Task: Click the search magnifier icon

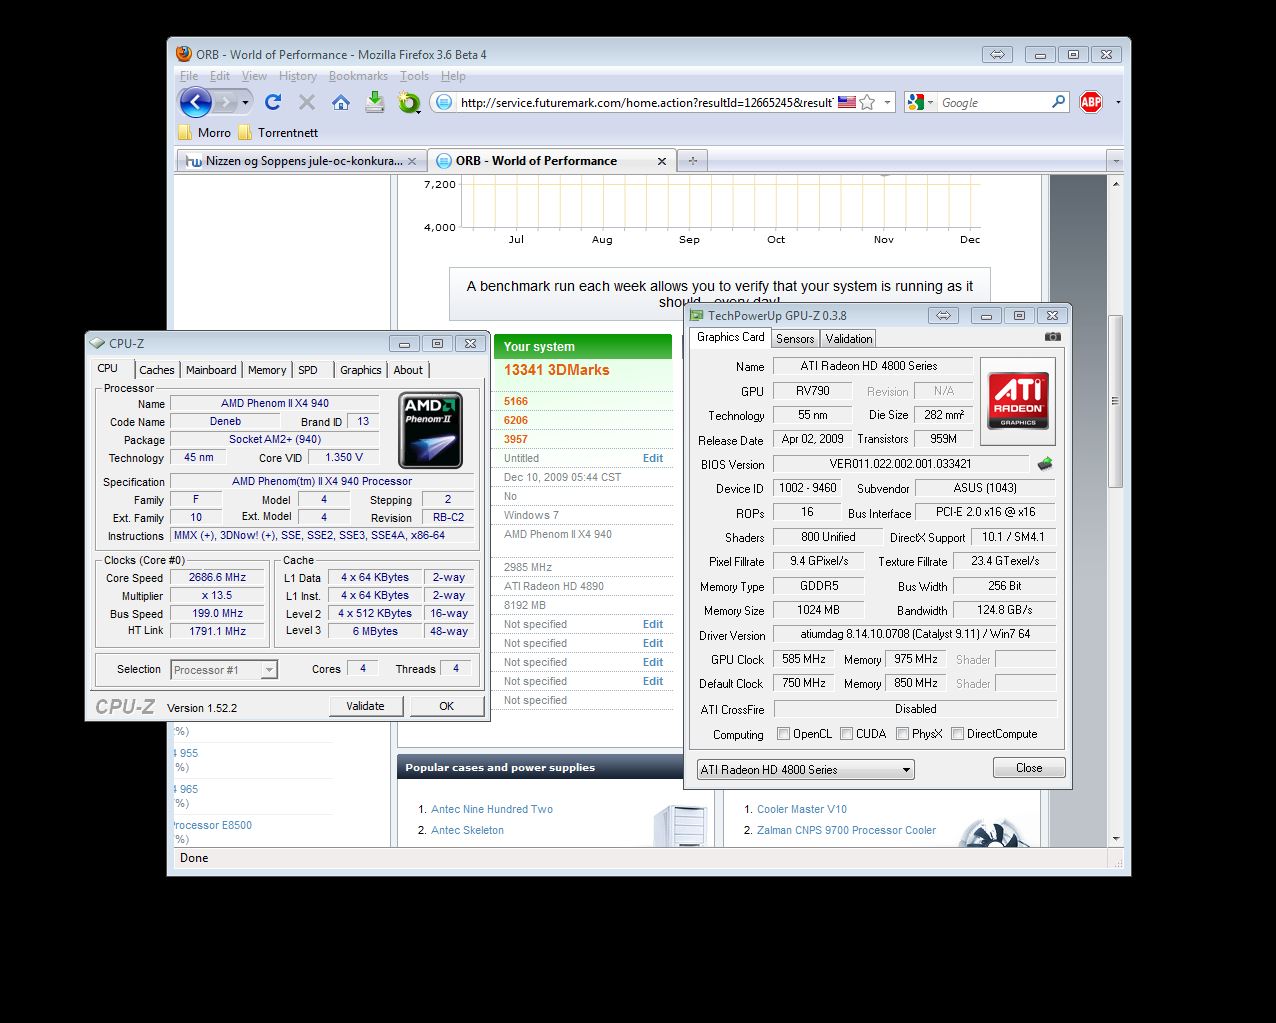Action: tap(1059, 102)
